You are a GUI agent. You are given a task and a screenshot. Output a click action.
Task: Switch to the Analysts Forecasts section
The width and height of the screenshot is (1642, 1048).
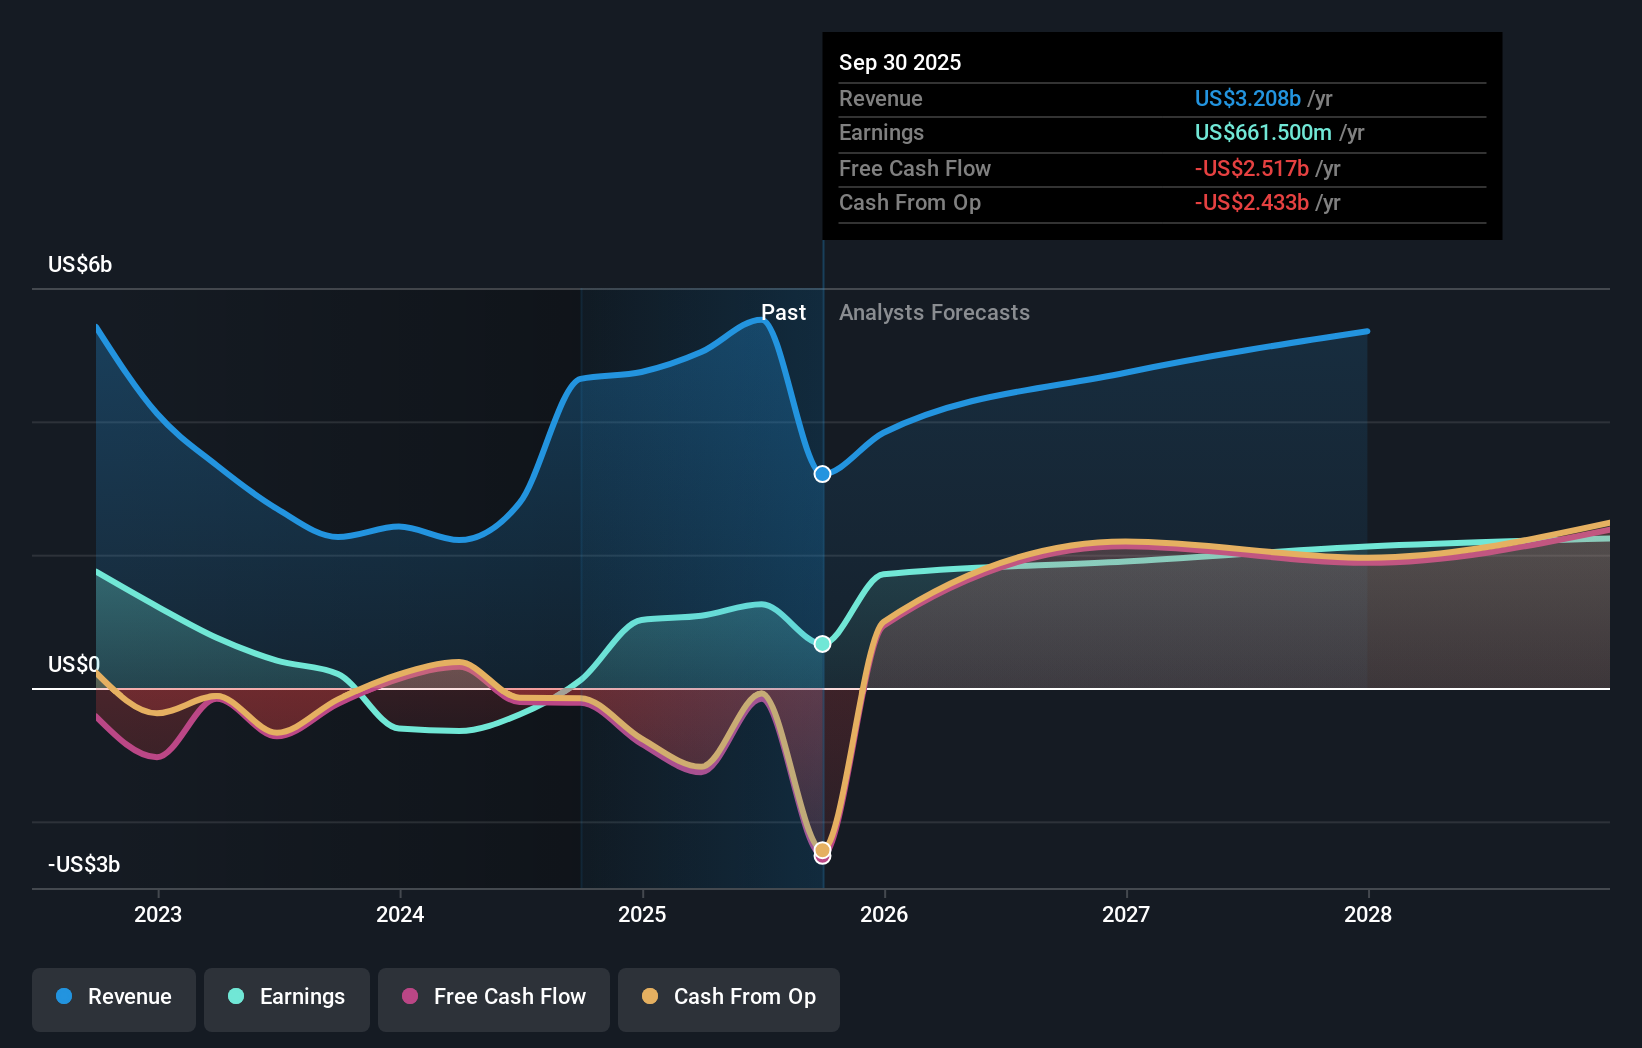(933, 312)
